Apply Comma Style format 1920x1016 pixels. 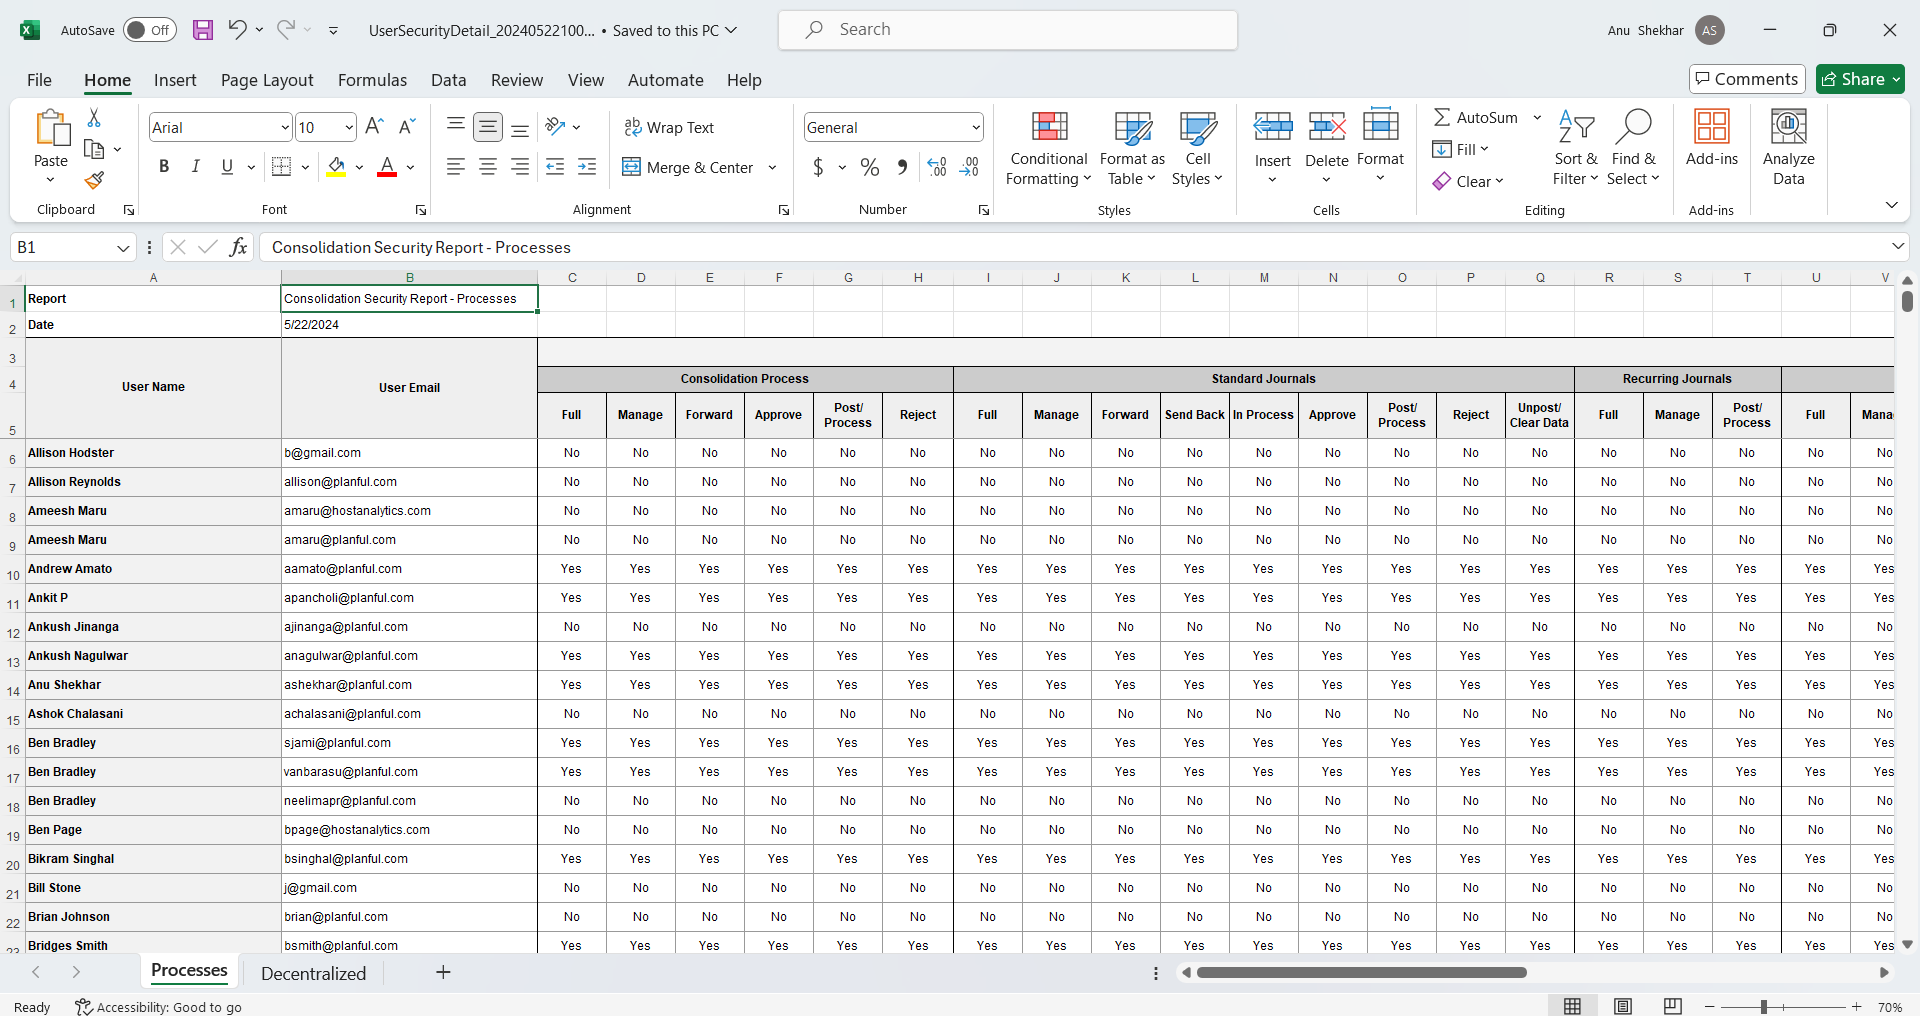coord(902,167)
